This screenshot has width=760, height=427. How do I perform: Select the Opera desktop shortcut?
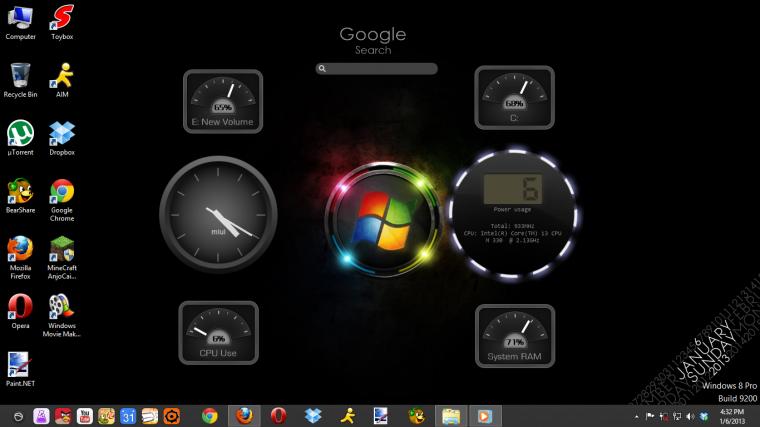click(20, 312)
